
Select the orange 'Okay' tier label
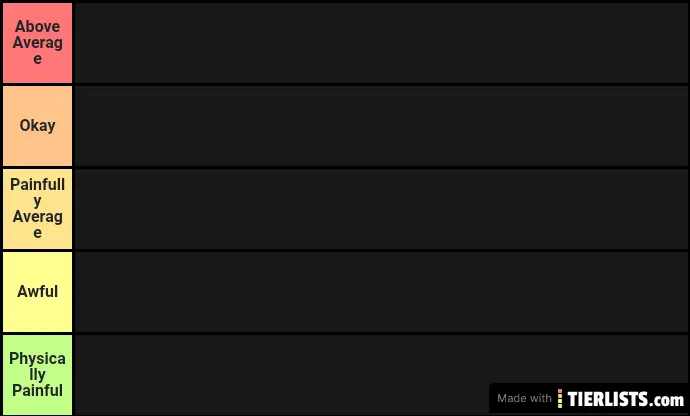pos(37,126)
